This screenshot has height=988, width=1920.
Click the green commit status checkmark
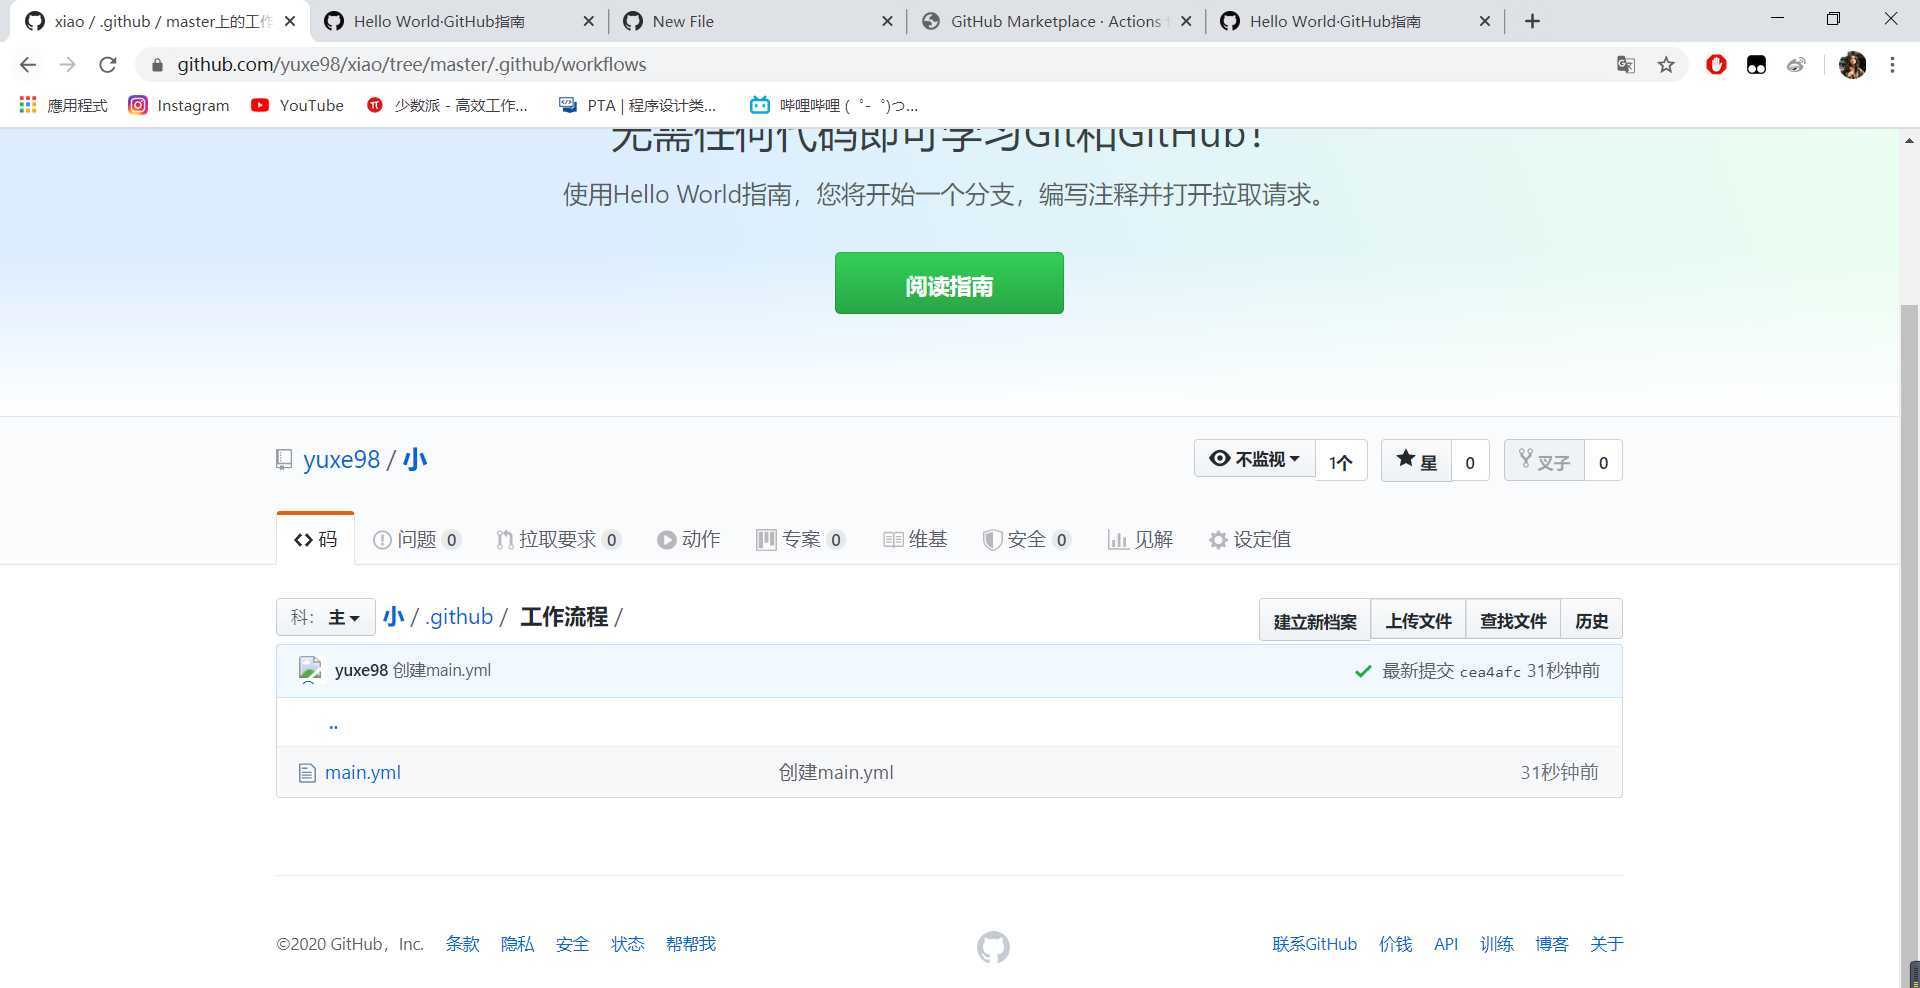click(1362, 671)
